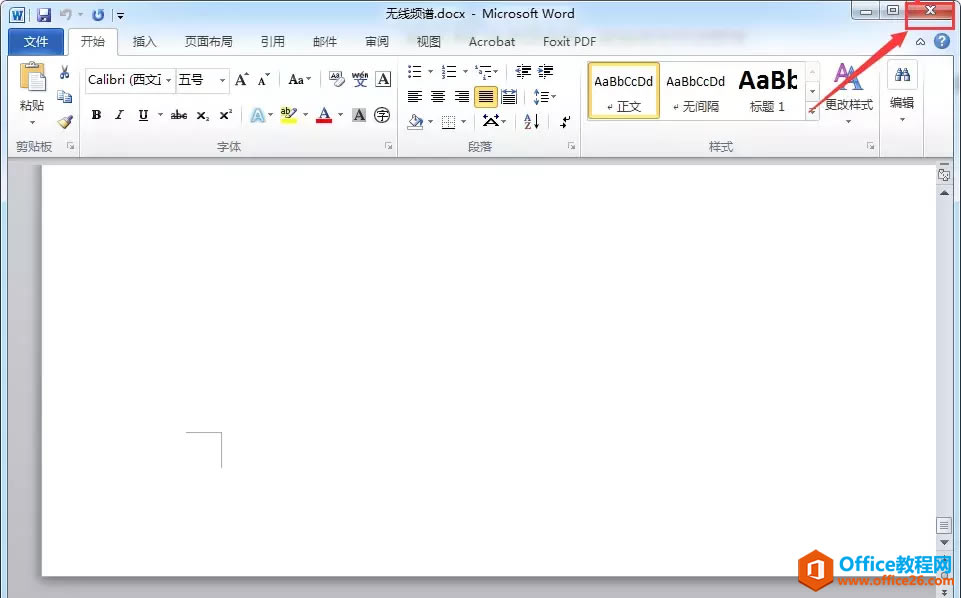Customize Quick Access Toolbar dropdown

121,16
